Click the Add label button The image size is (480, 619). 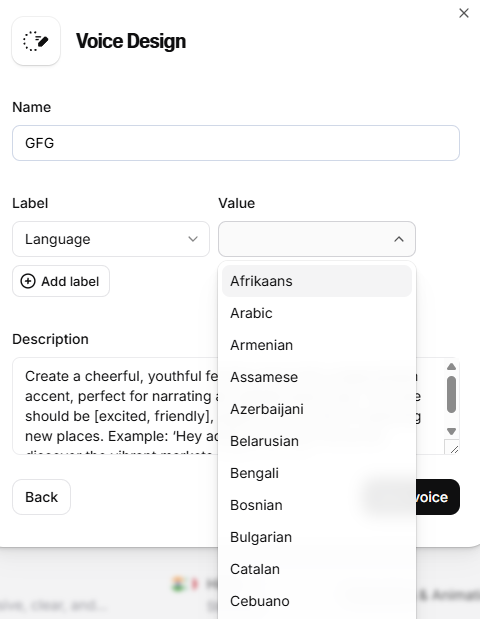pos(61,281)
